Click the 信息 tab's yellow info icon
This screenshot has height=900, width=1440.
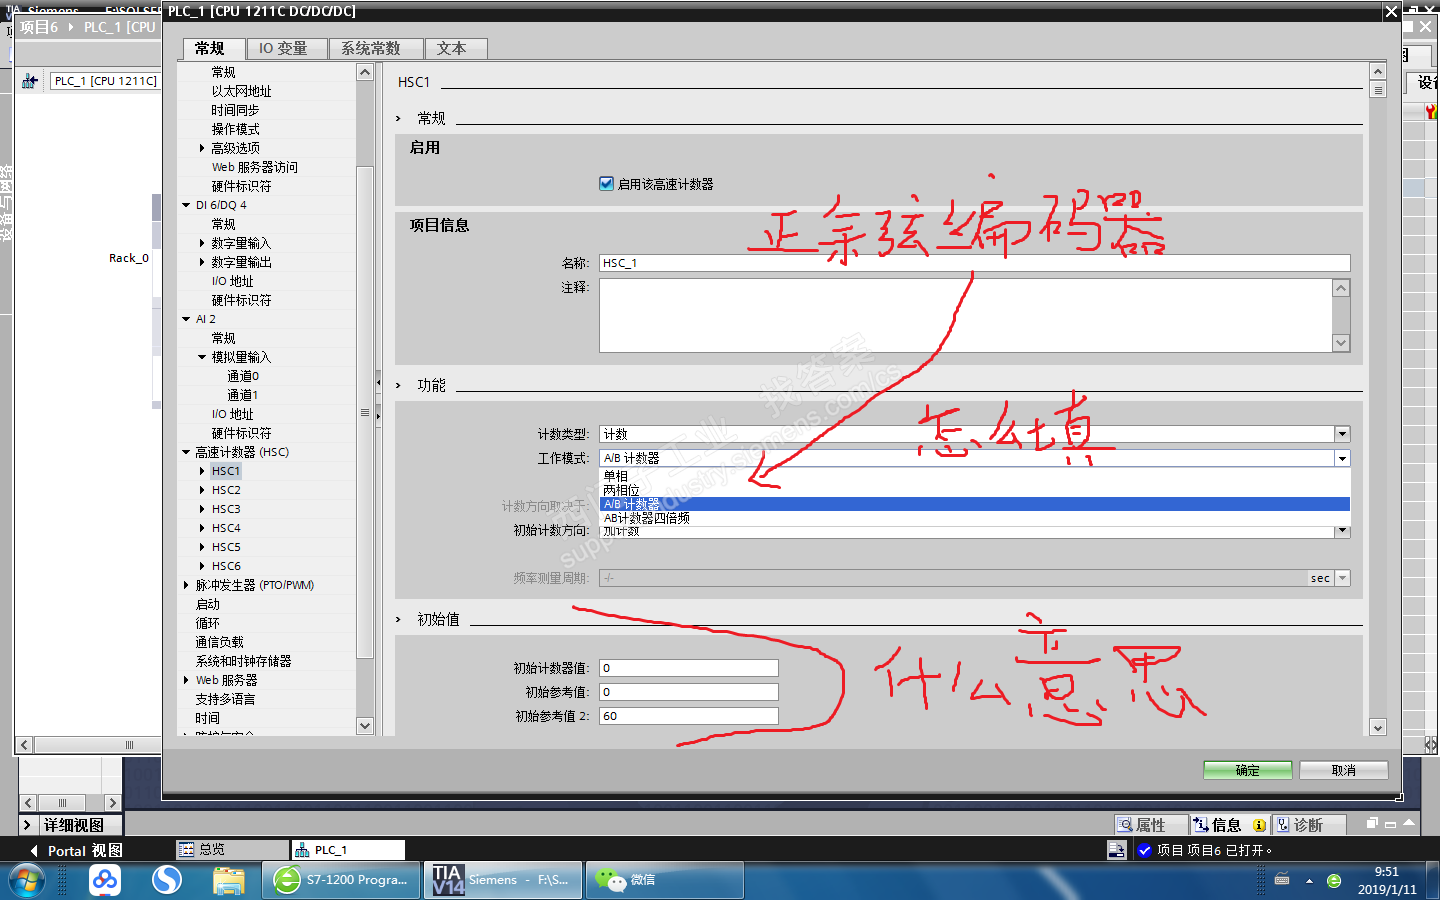pos(1259,825)
